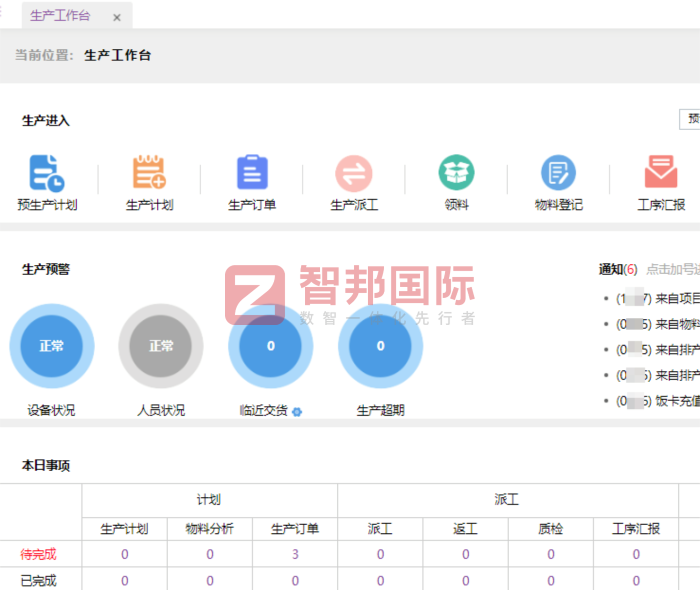Click completed 生产计划 value 0
Viewport: 700px width, 590px height.
click(125, 581)
